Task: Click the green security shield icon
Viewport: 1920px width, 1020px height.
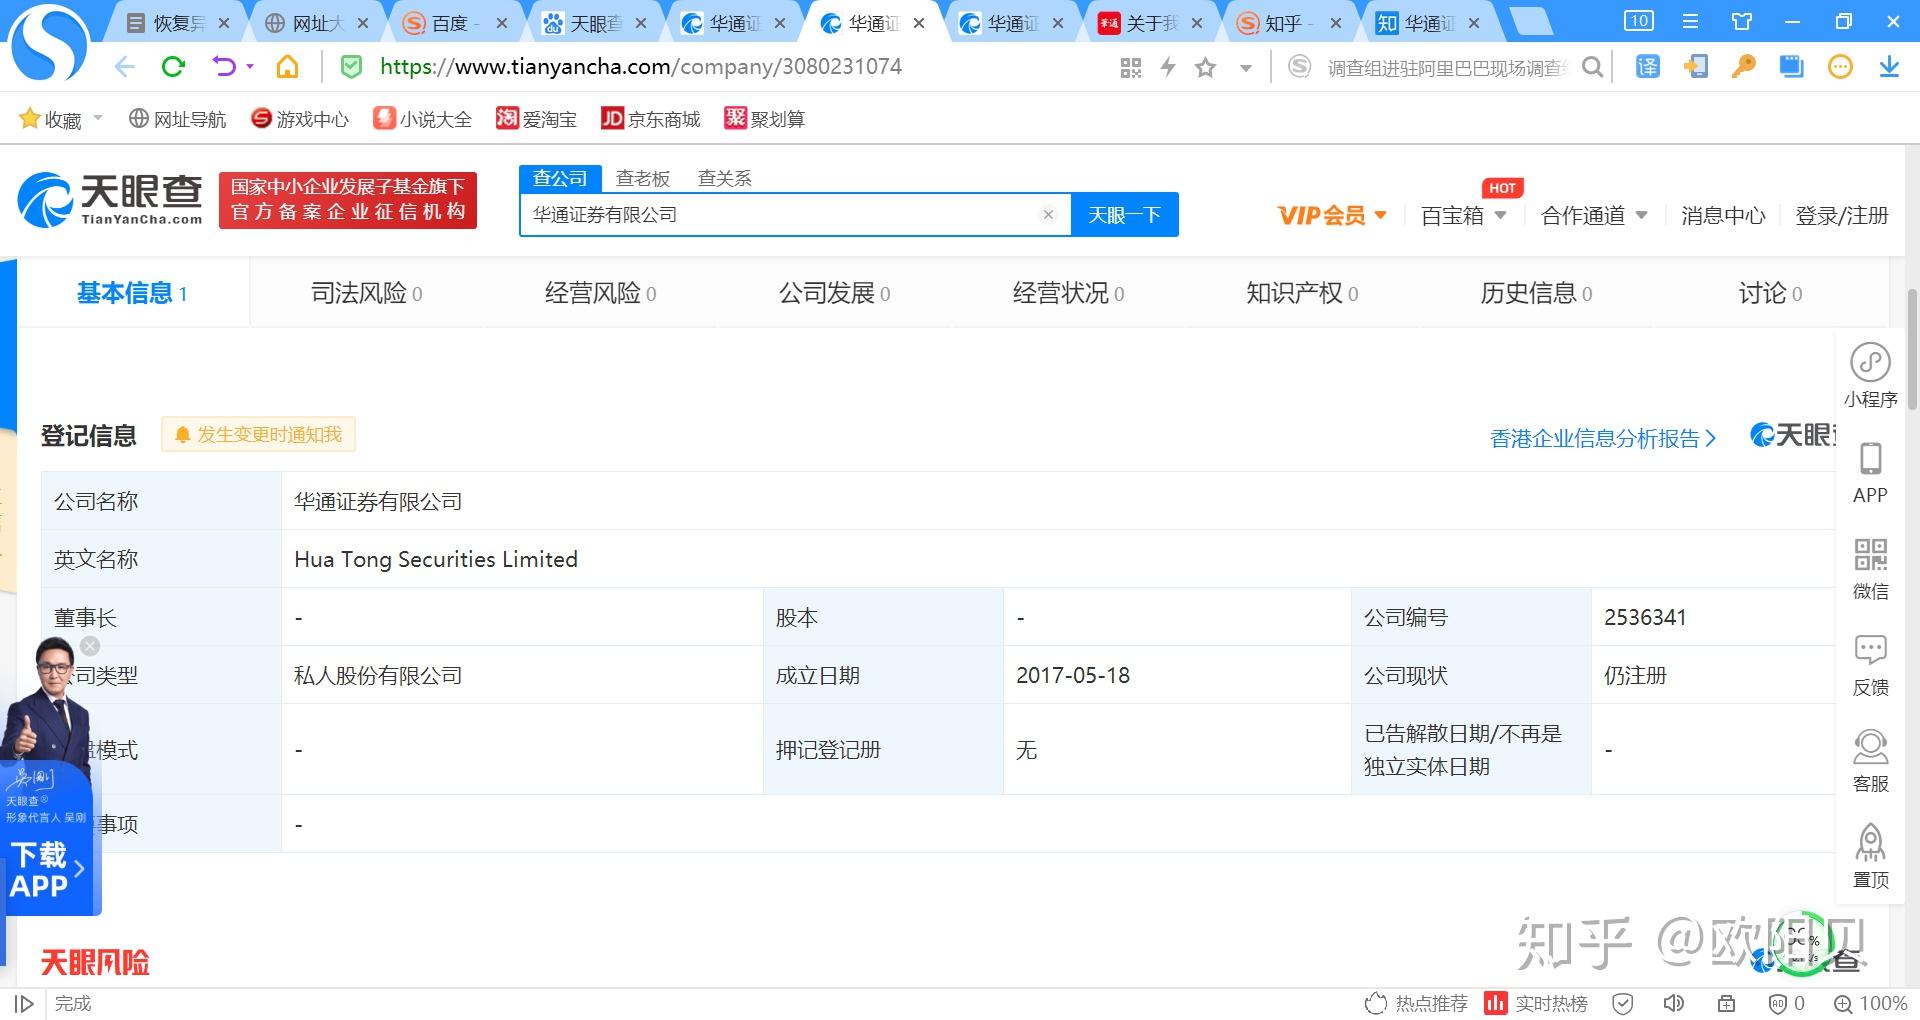Action: [x=351, y=67]
